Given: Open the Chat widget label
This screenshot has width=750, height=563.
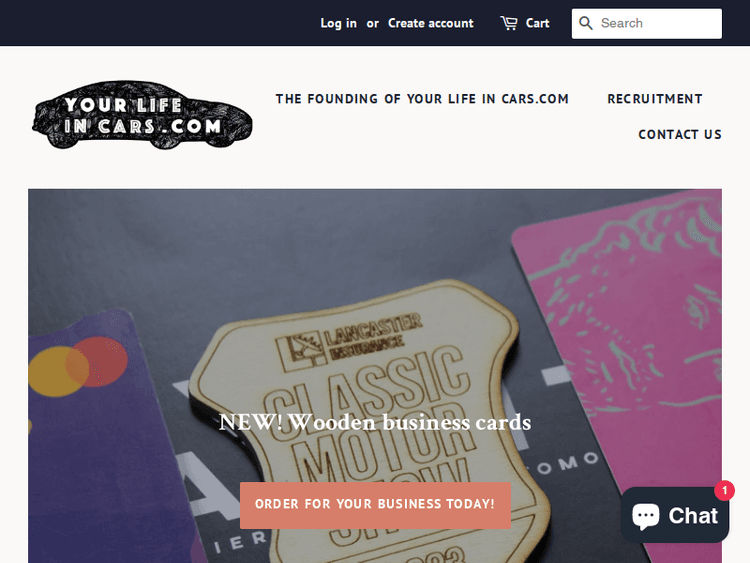Looking at the screenshot, I should (x=693, y=516).
